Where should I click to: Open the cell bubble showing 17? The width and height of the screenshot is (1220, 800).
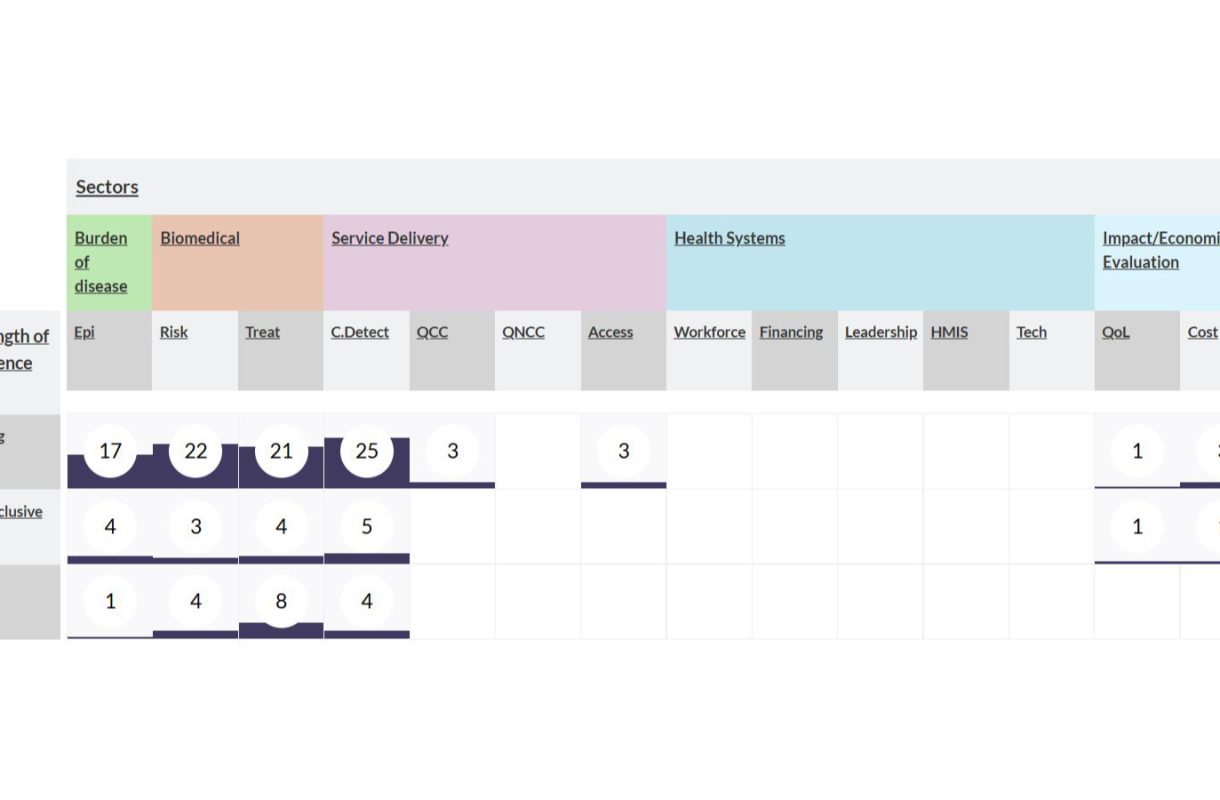110,451
